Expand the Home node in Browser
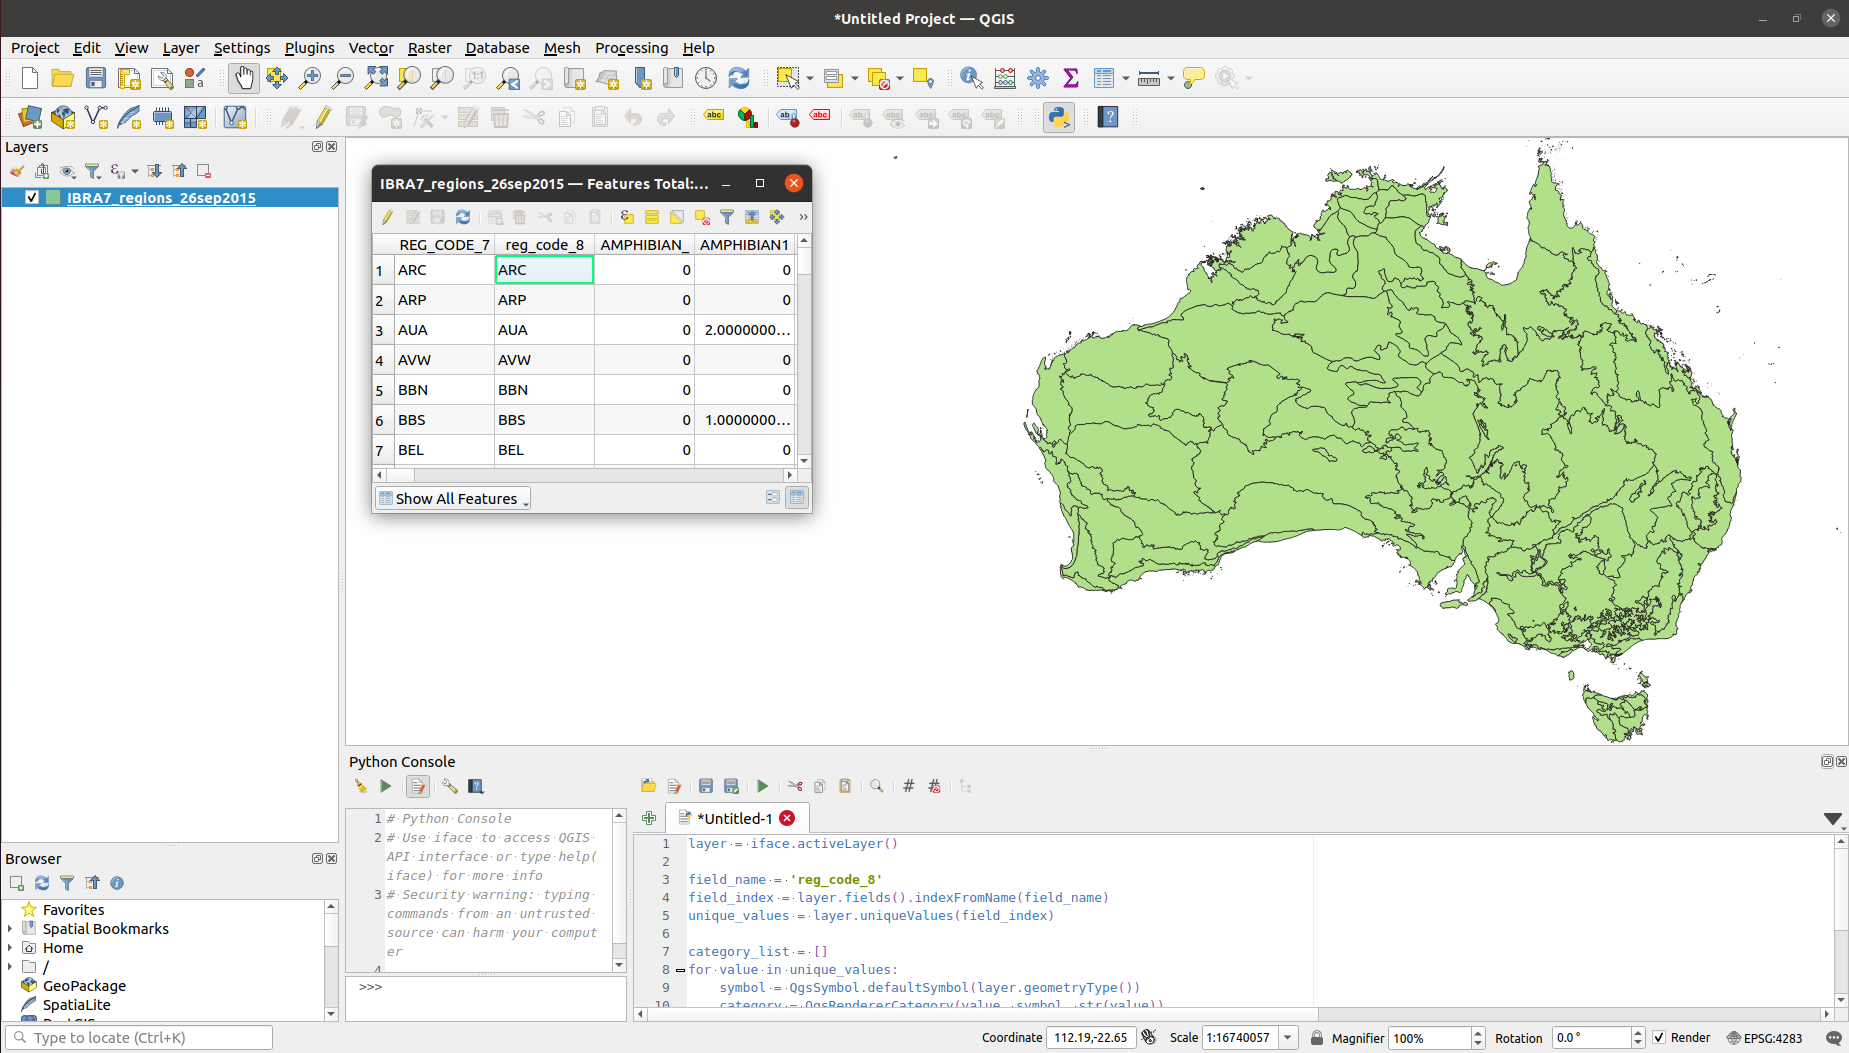 10,948
